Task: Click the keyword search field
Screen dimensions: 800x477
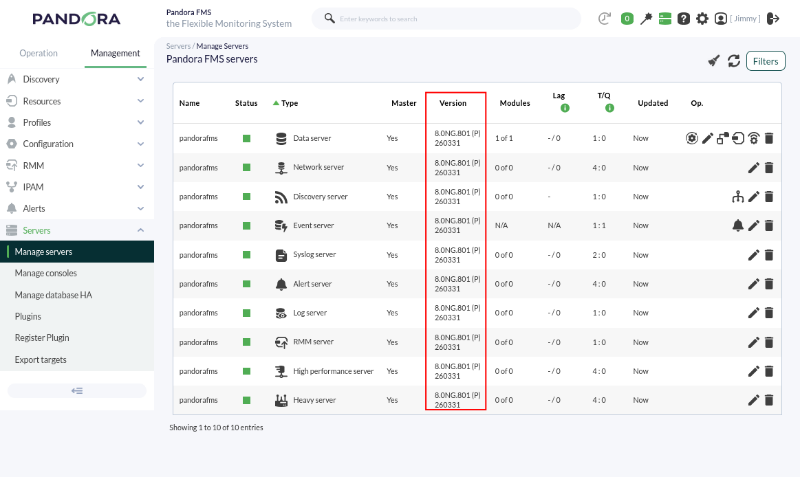Action: pyautogui.click(x=446, y=19)
